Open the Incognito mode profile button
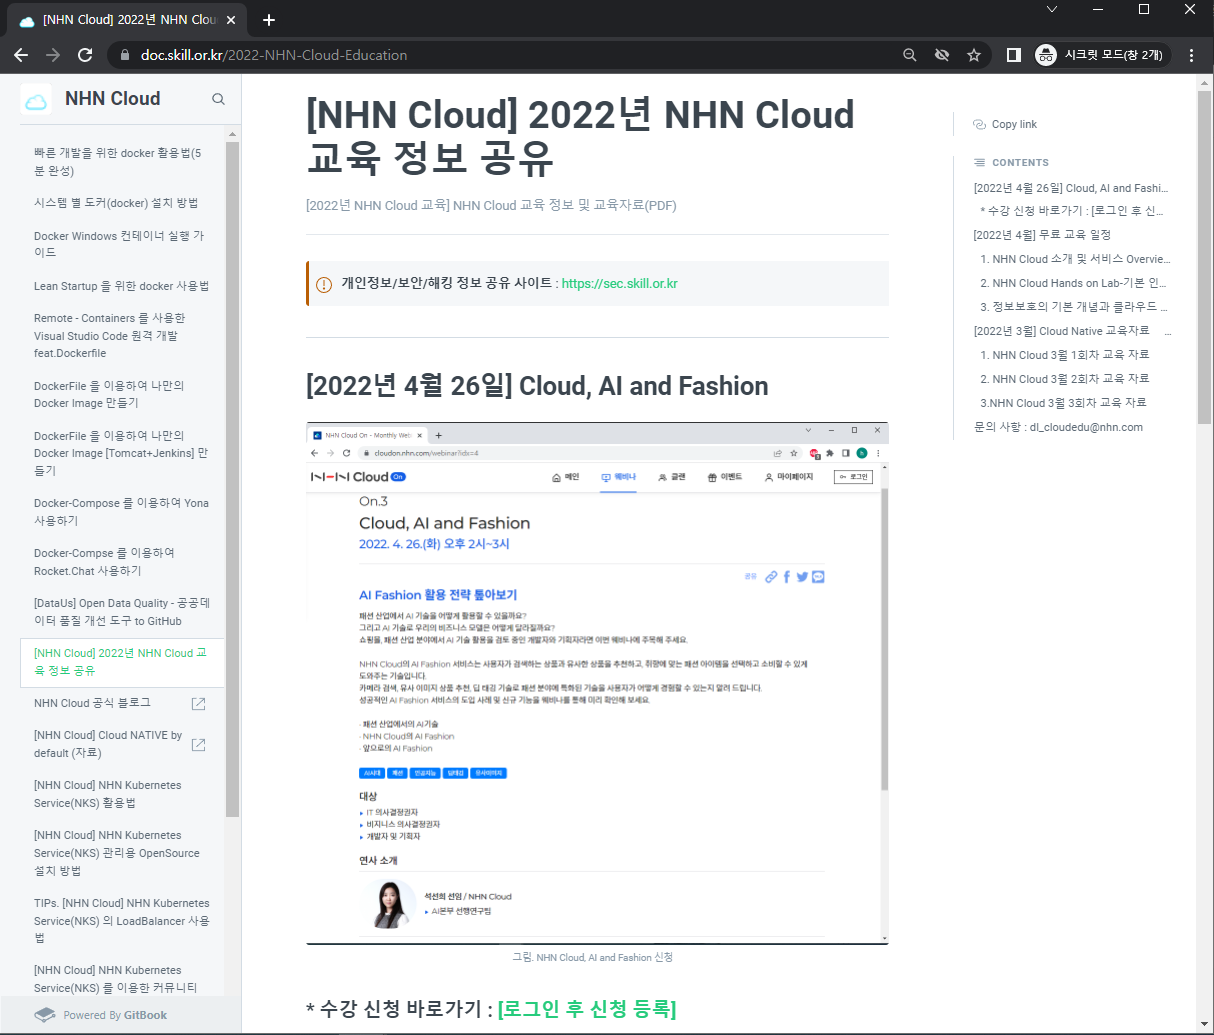Viewport: 1214px width, 1035px height. pyautogui.click(x=1101, y=55)
